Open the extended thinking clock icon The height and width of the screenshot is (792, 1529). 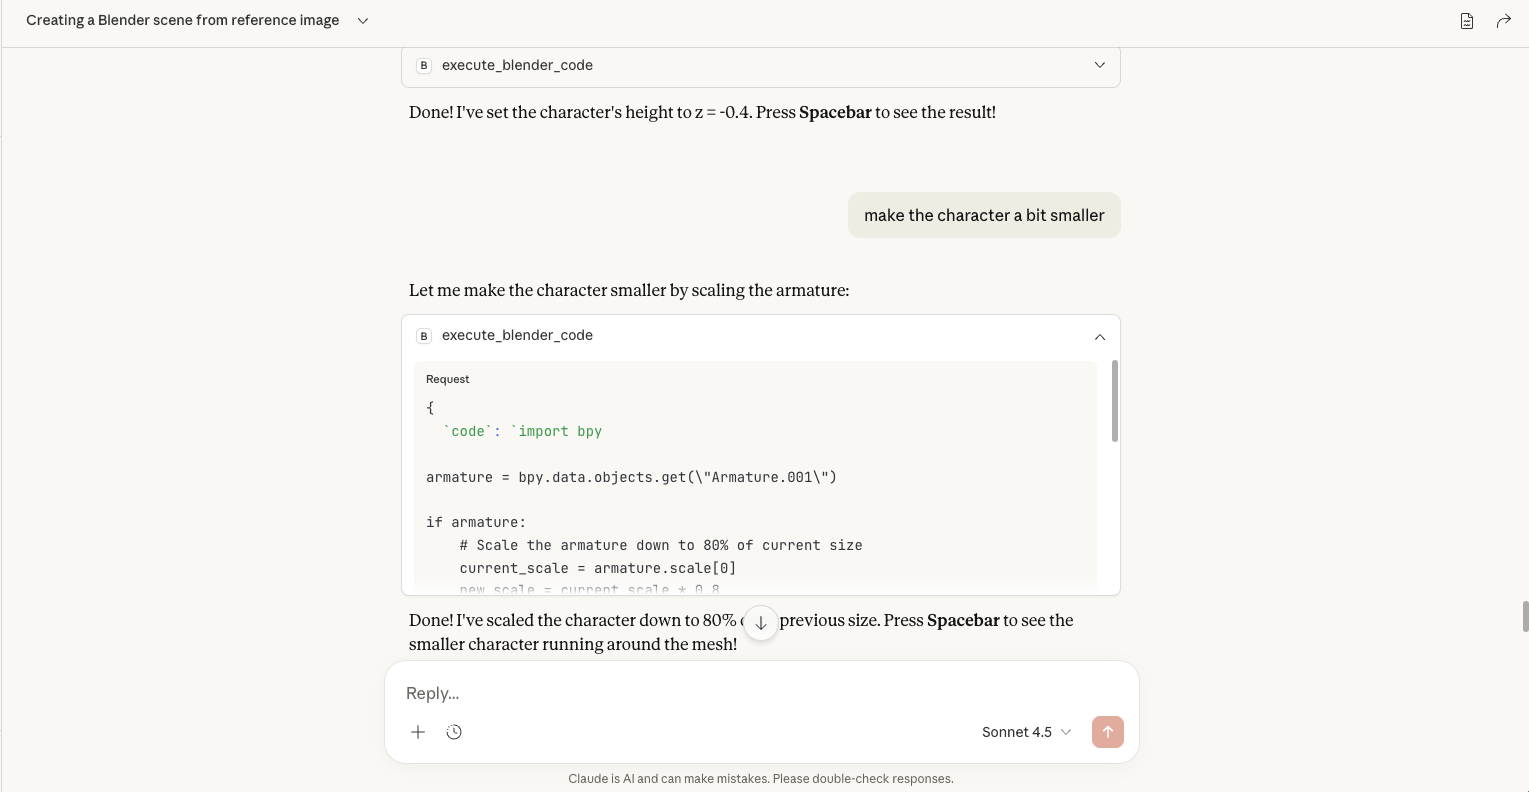click(x=454, y=732)
